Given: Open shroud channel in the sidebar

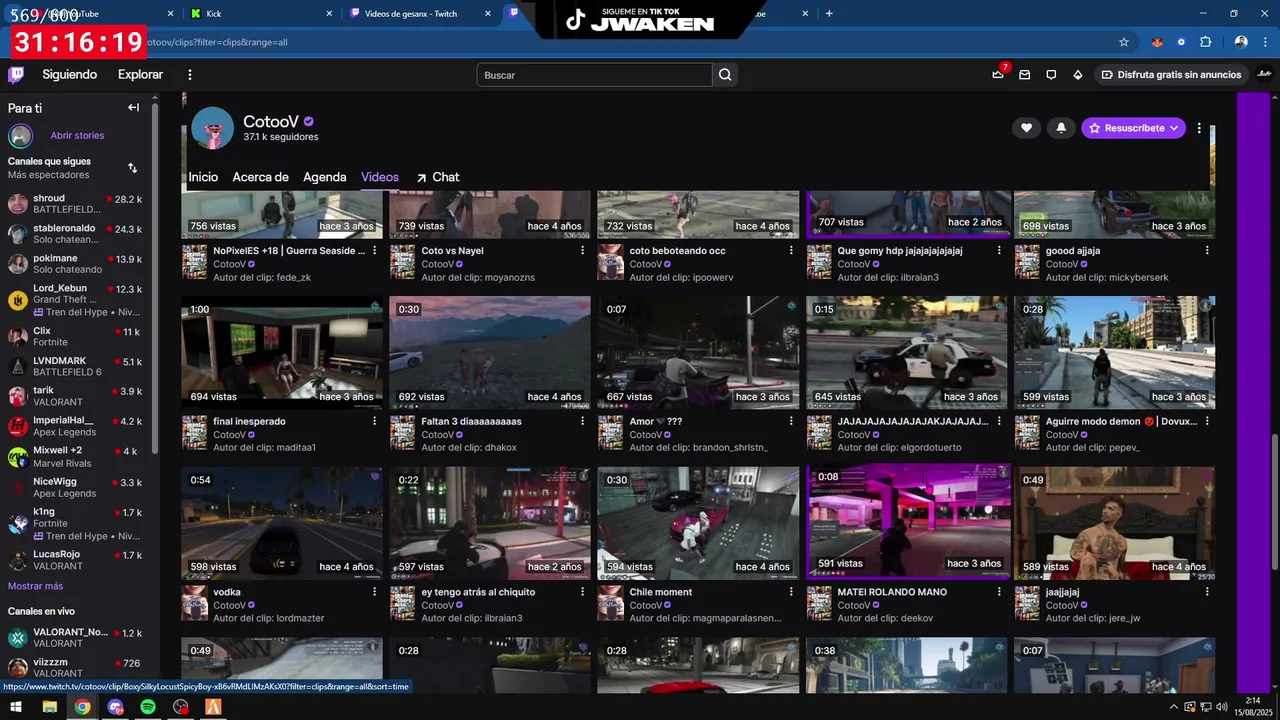Looking at the screenshot, I should tap(77, 204).
